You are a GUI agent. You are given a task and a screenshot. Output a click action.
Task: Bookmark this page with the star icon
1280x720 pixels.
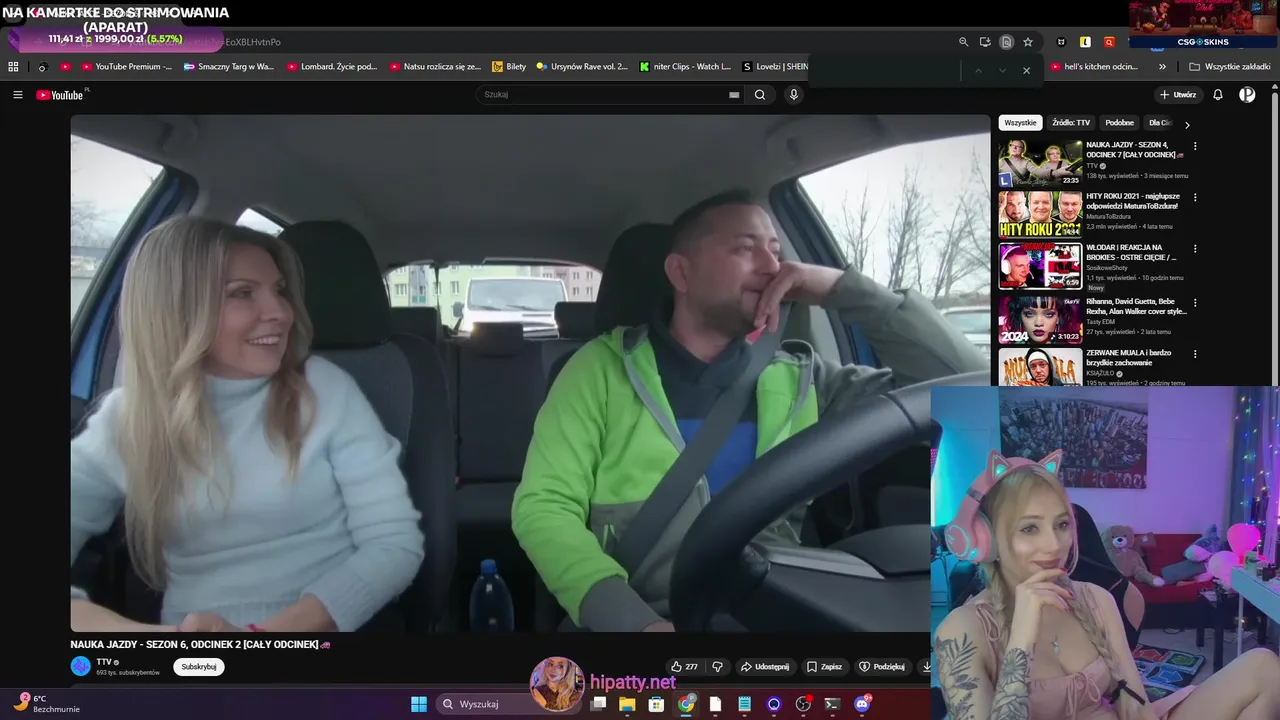click(x=1028, y=42)
